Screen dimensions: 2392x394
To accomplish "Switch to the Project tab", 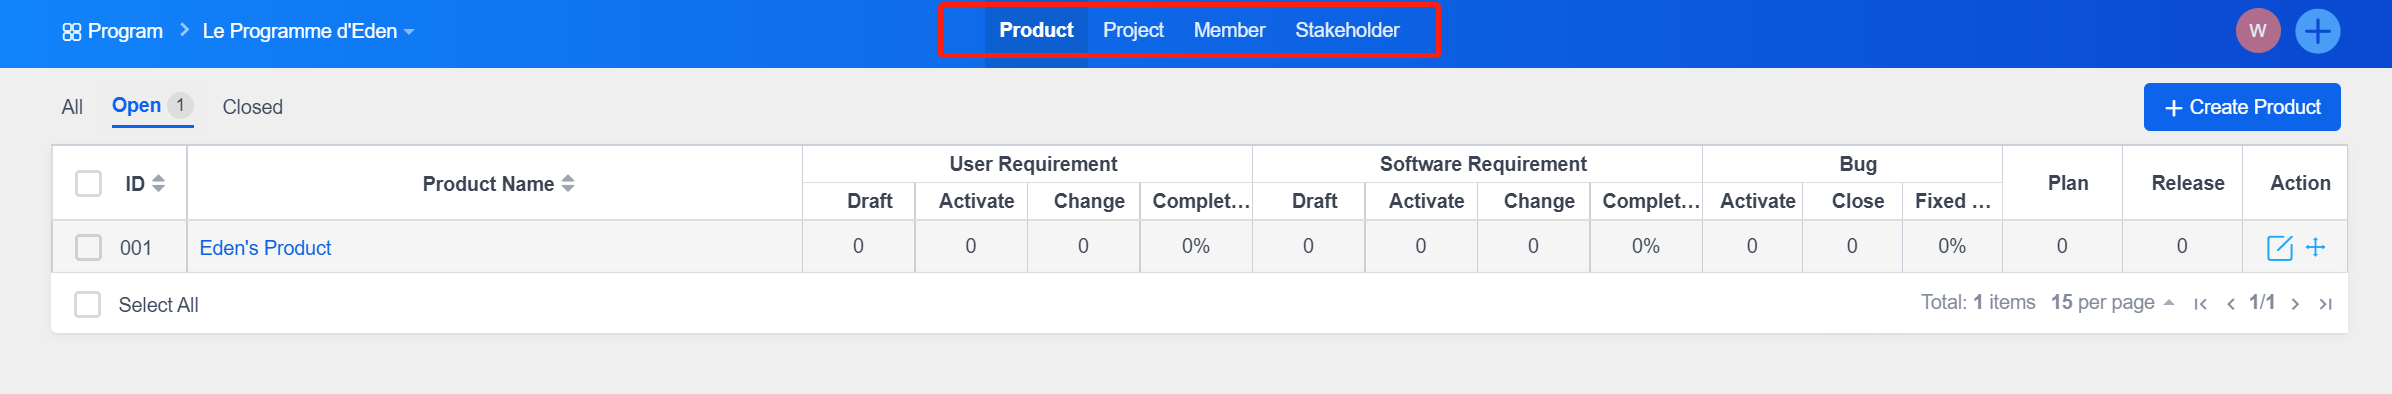I will [1133, 31].
